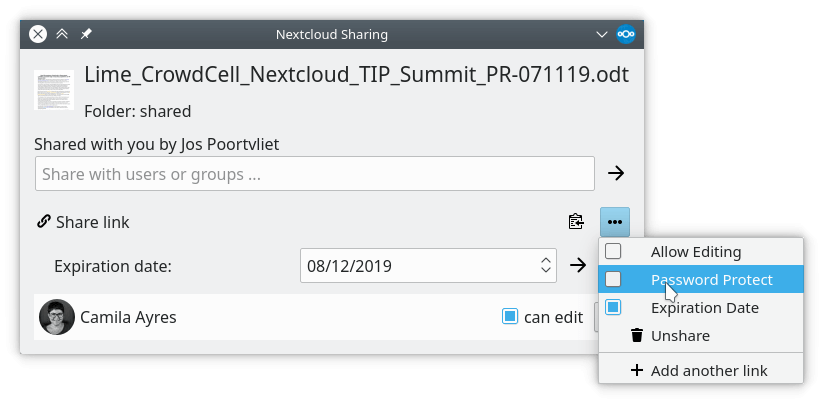Toggle can edit for Camila Ayres
824x404 pixels.
pyautogui.click(x=510, y=318)
